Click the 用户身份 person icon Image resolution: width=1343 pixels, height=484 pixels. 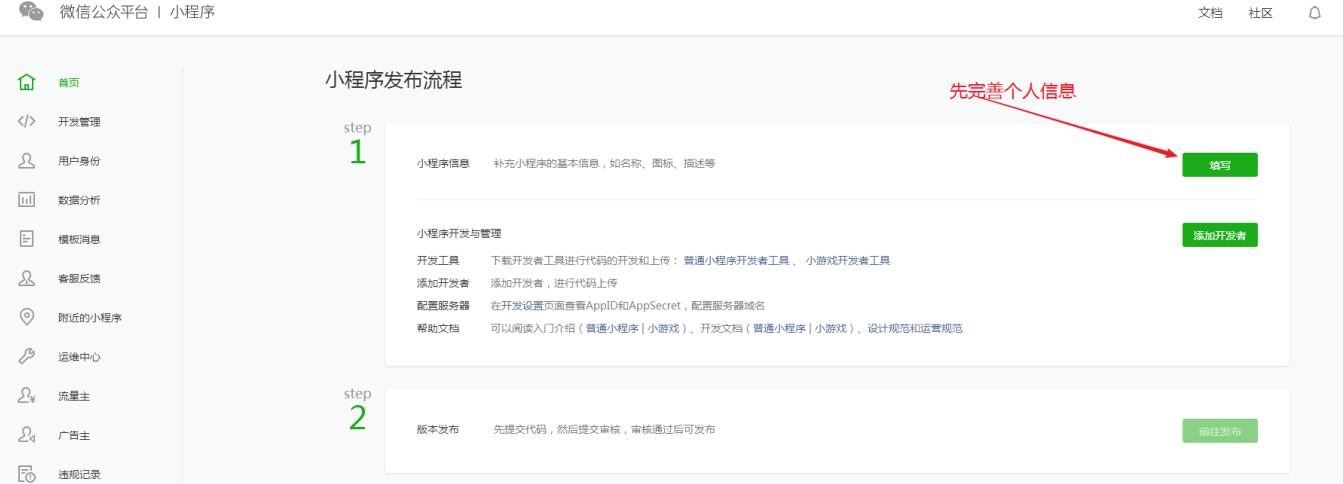point(27,160)
